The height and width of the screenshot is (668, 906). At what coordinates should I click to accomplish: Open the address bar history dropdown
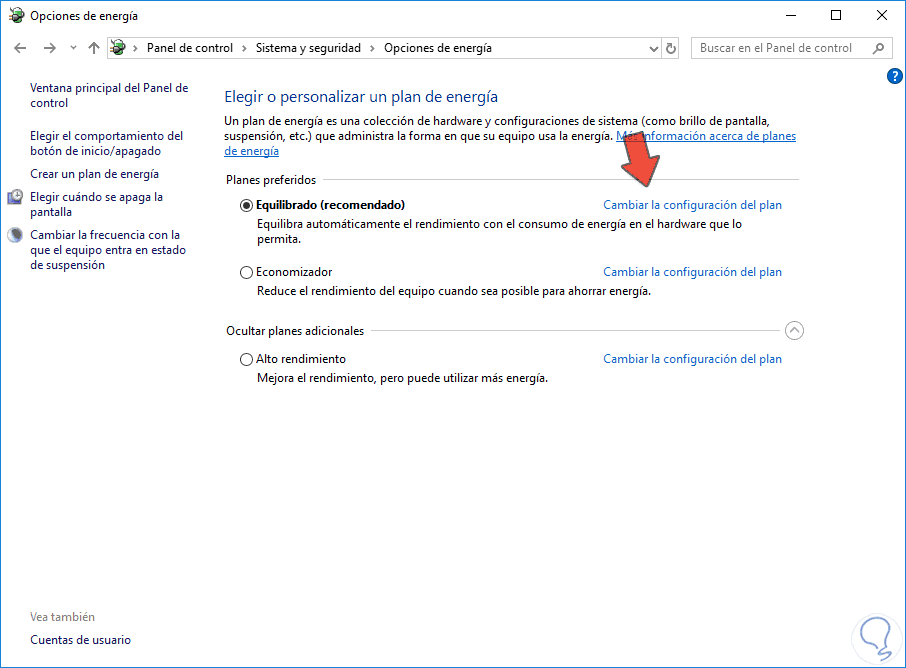(x=653, y=49)
